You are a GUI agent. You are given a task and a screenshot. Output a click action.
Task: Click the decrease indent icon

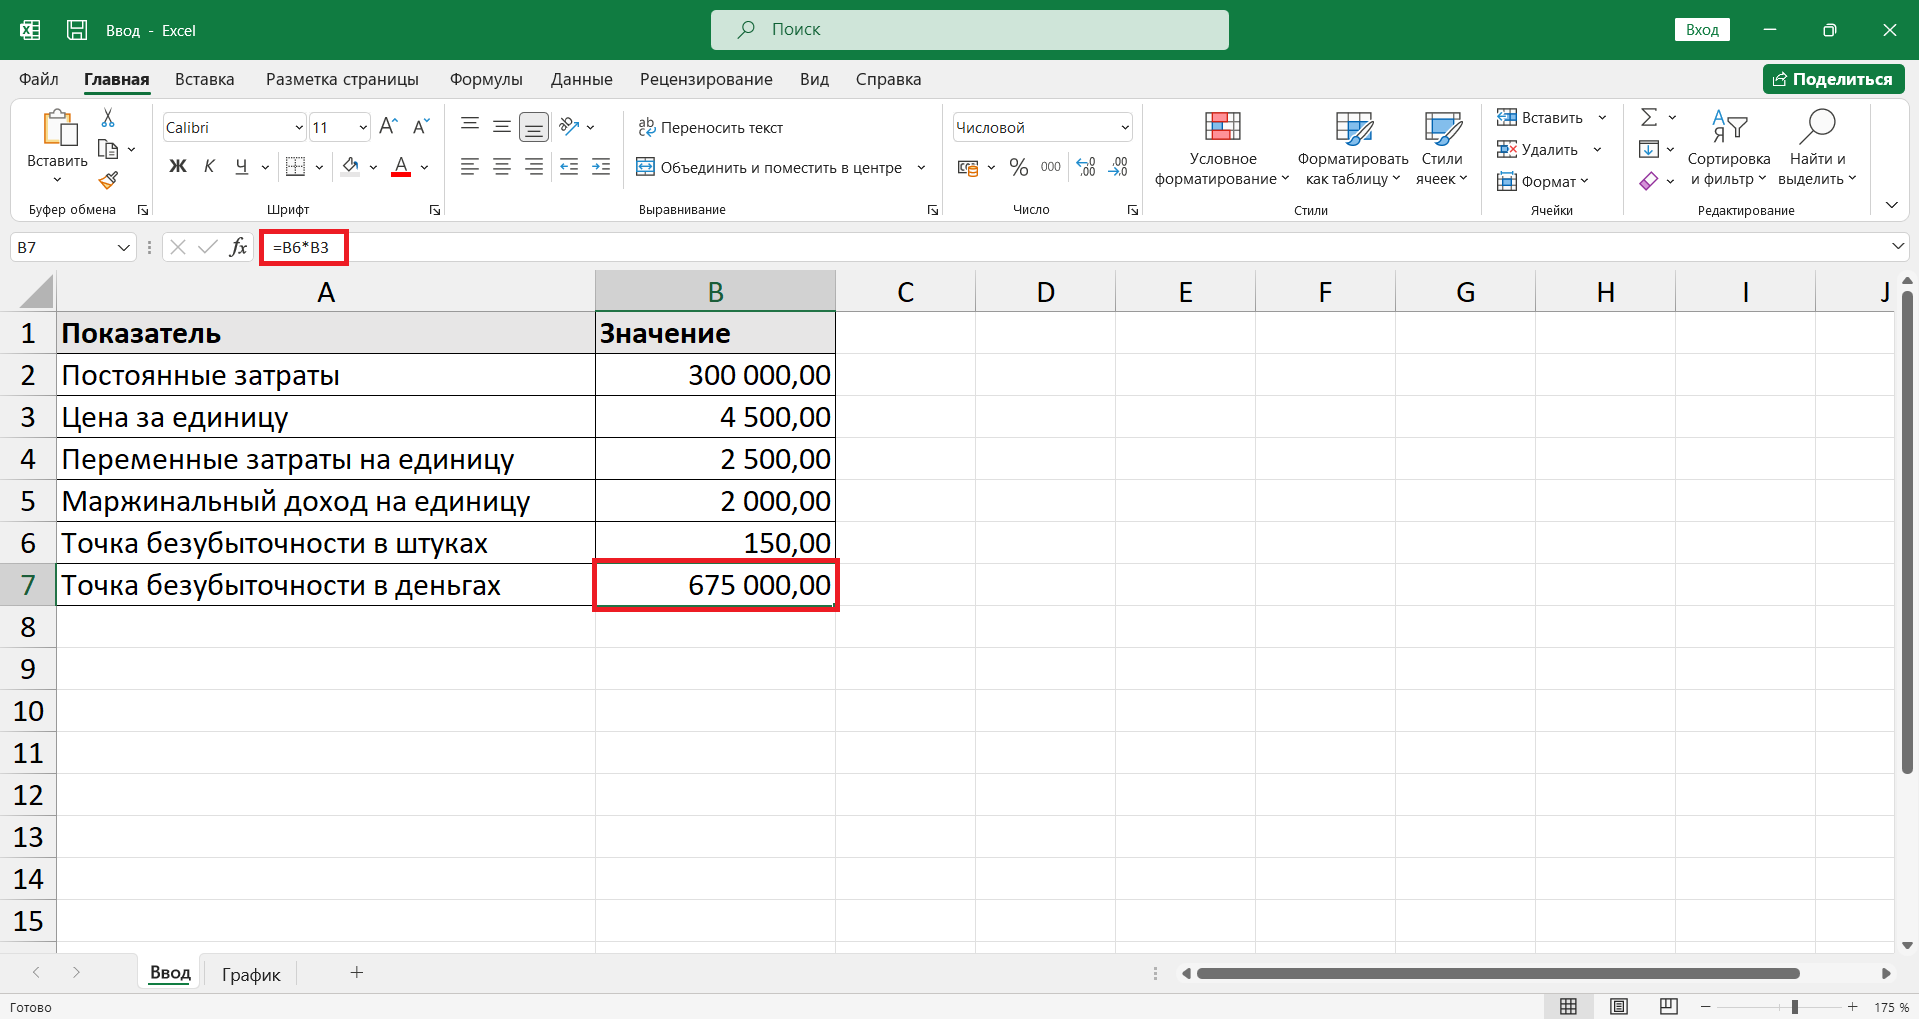pyautogui.click(x=569, y=167)
